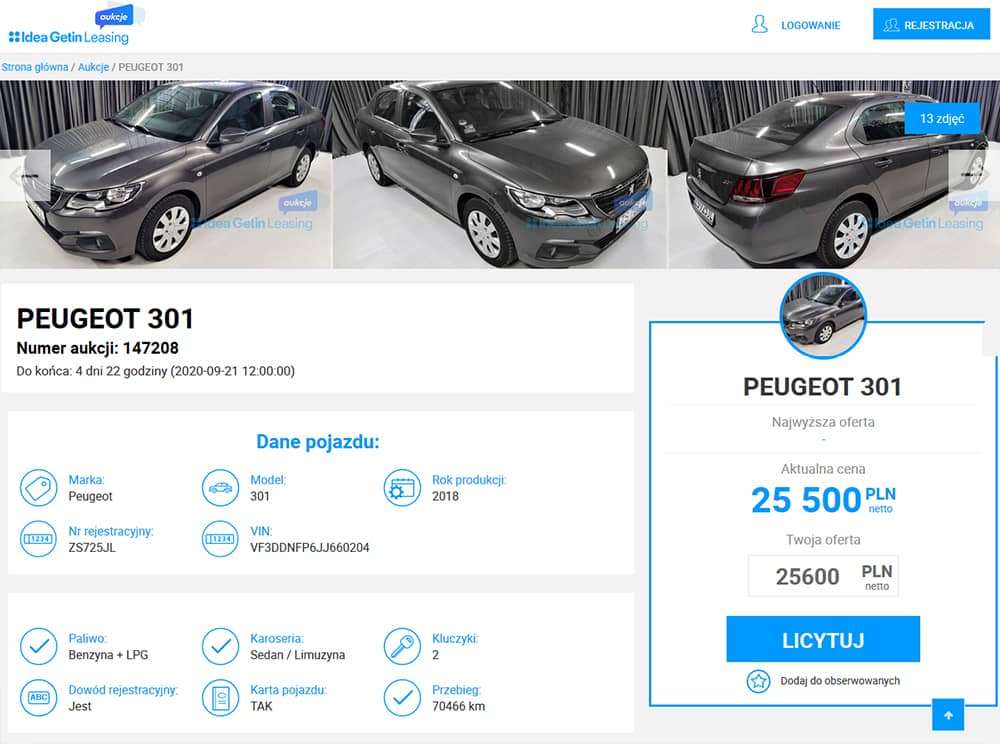
Task: Go to Strona główna breadcrumb
Action: click(x=34, y=67)
